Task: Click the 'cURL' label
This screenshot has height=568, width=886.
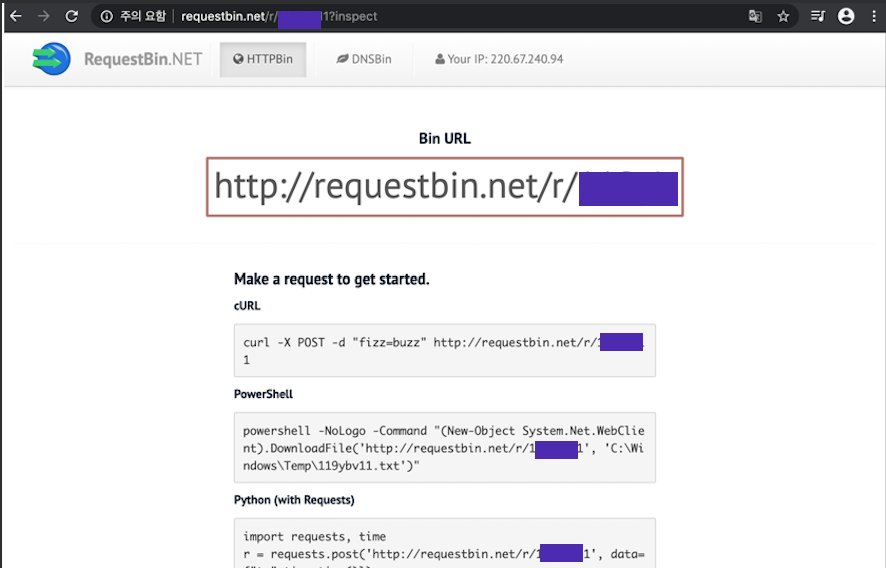Action: [x=247, y=306]
